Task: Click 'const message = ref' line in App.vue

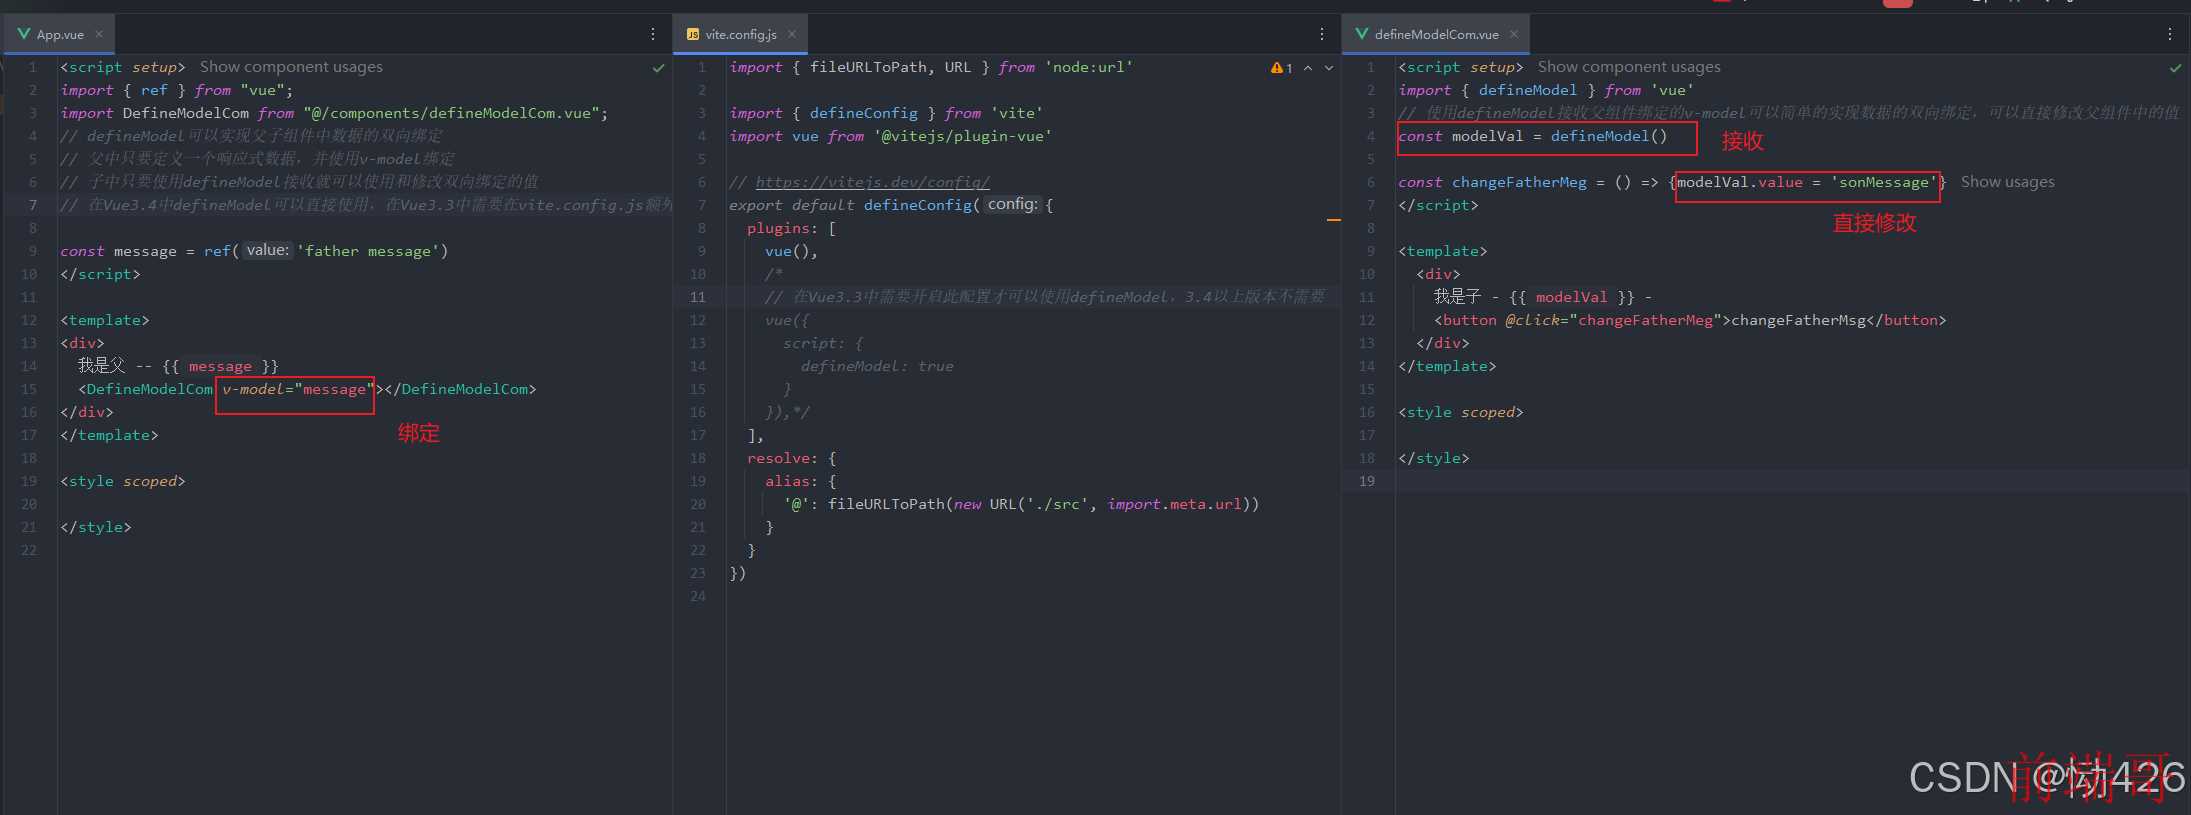Action: (x=254, y=251)
